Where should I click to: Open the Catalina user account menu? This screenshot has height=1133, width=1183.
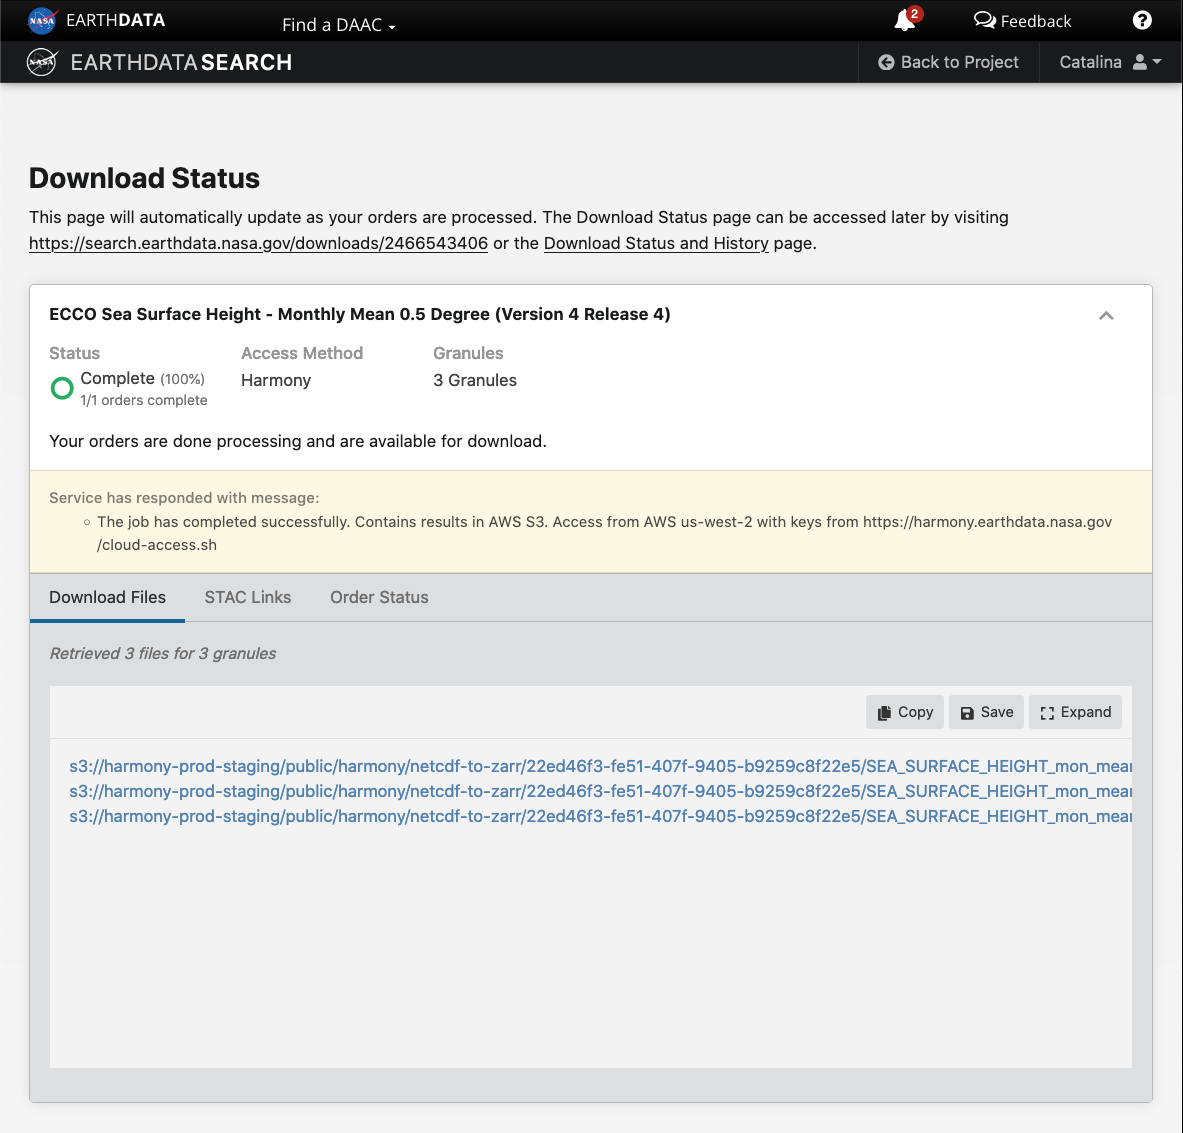(1110, 62)
